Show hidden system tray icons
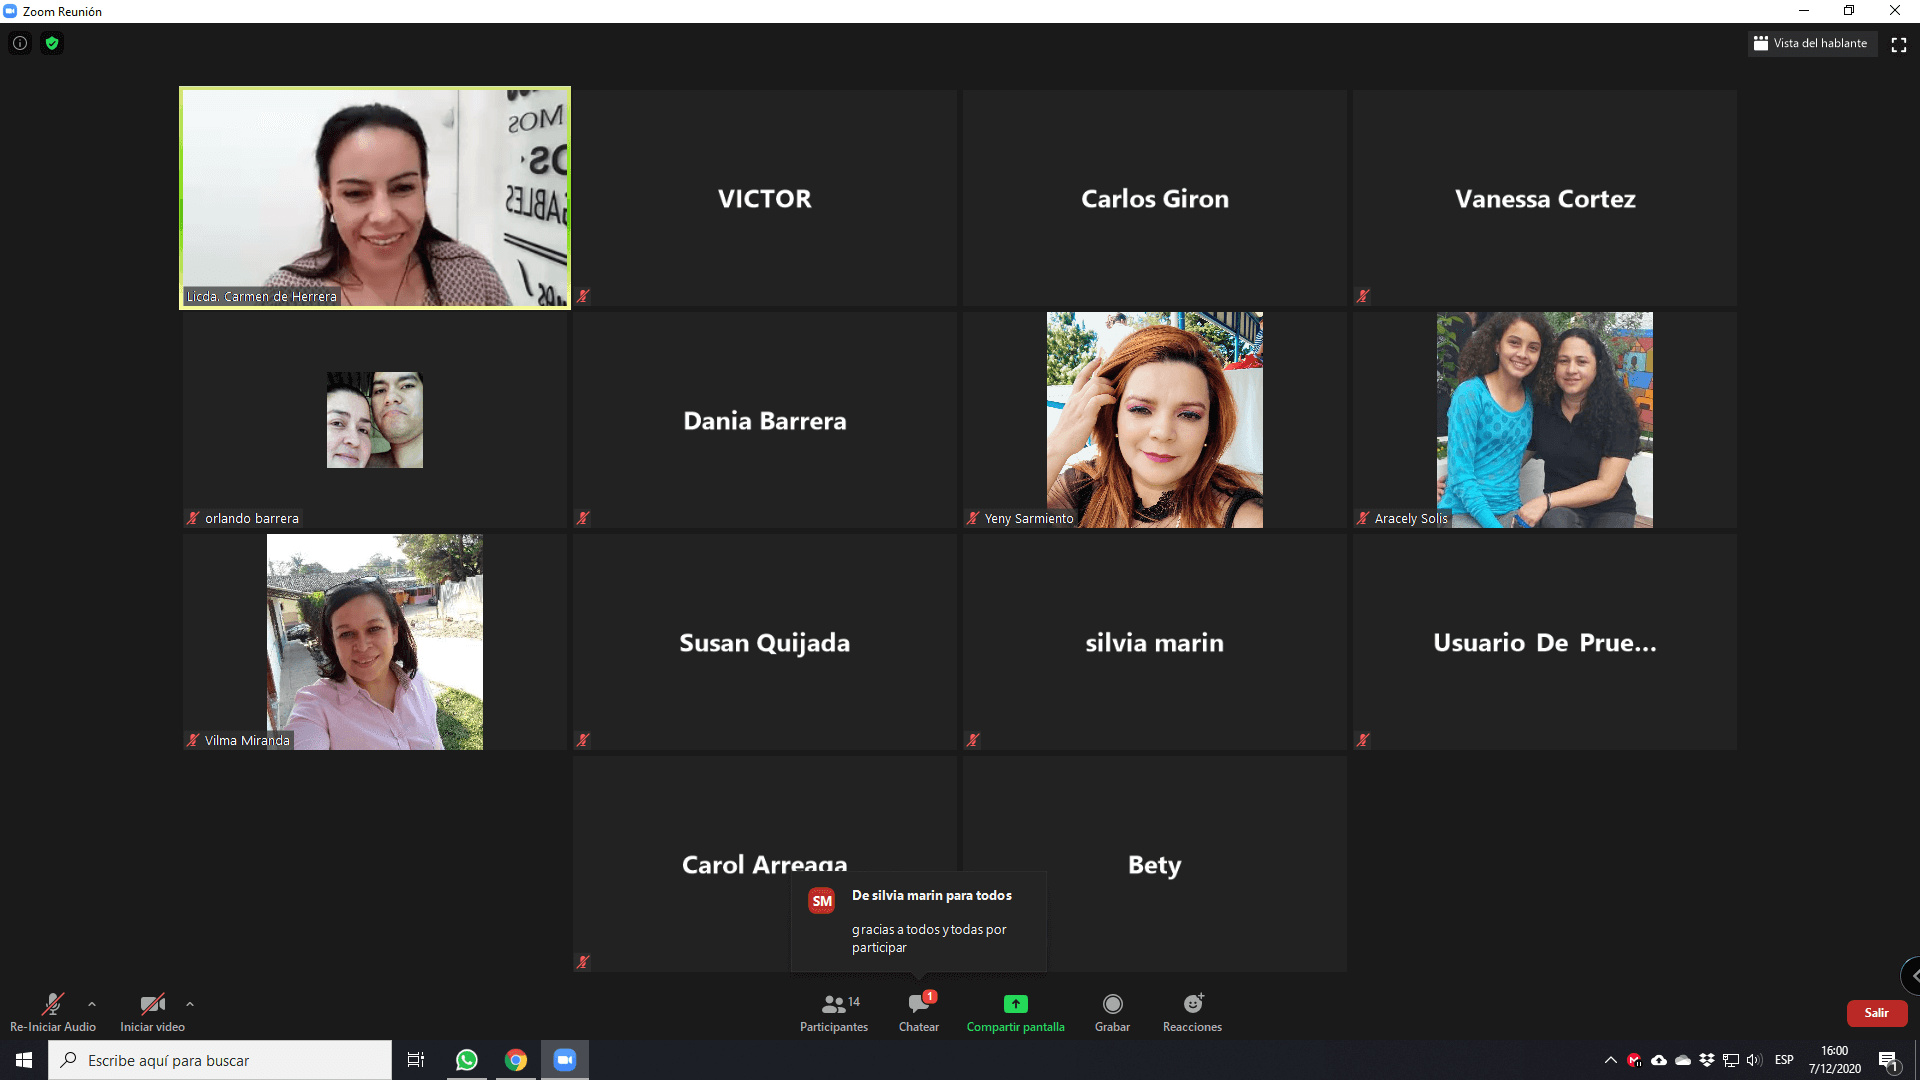 [1610, 1060]
